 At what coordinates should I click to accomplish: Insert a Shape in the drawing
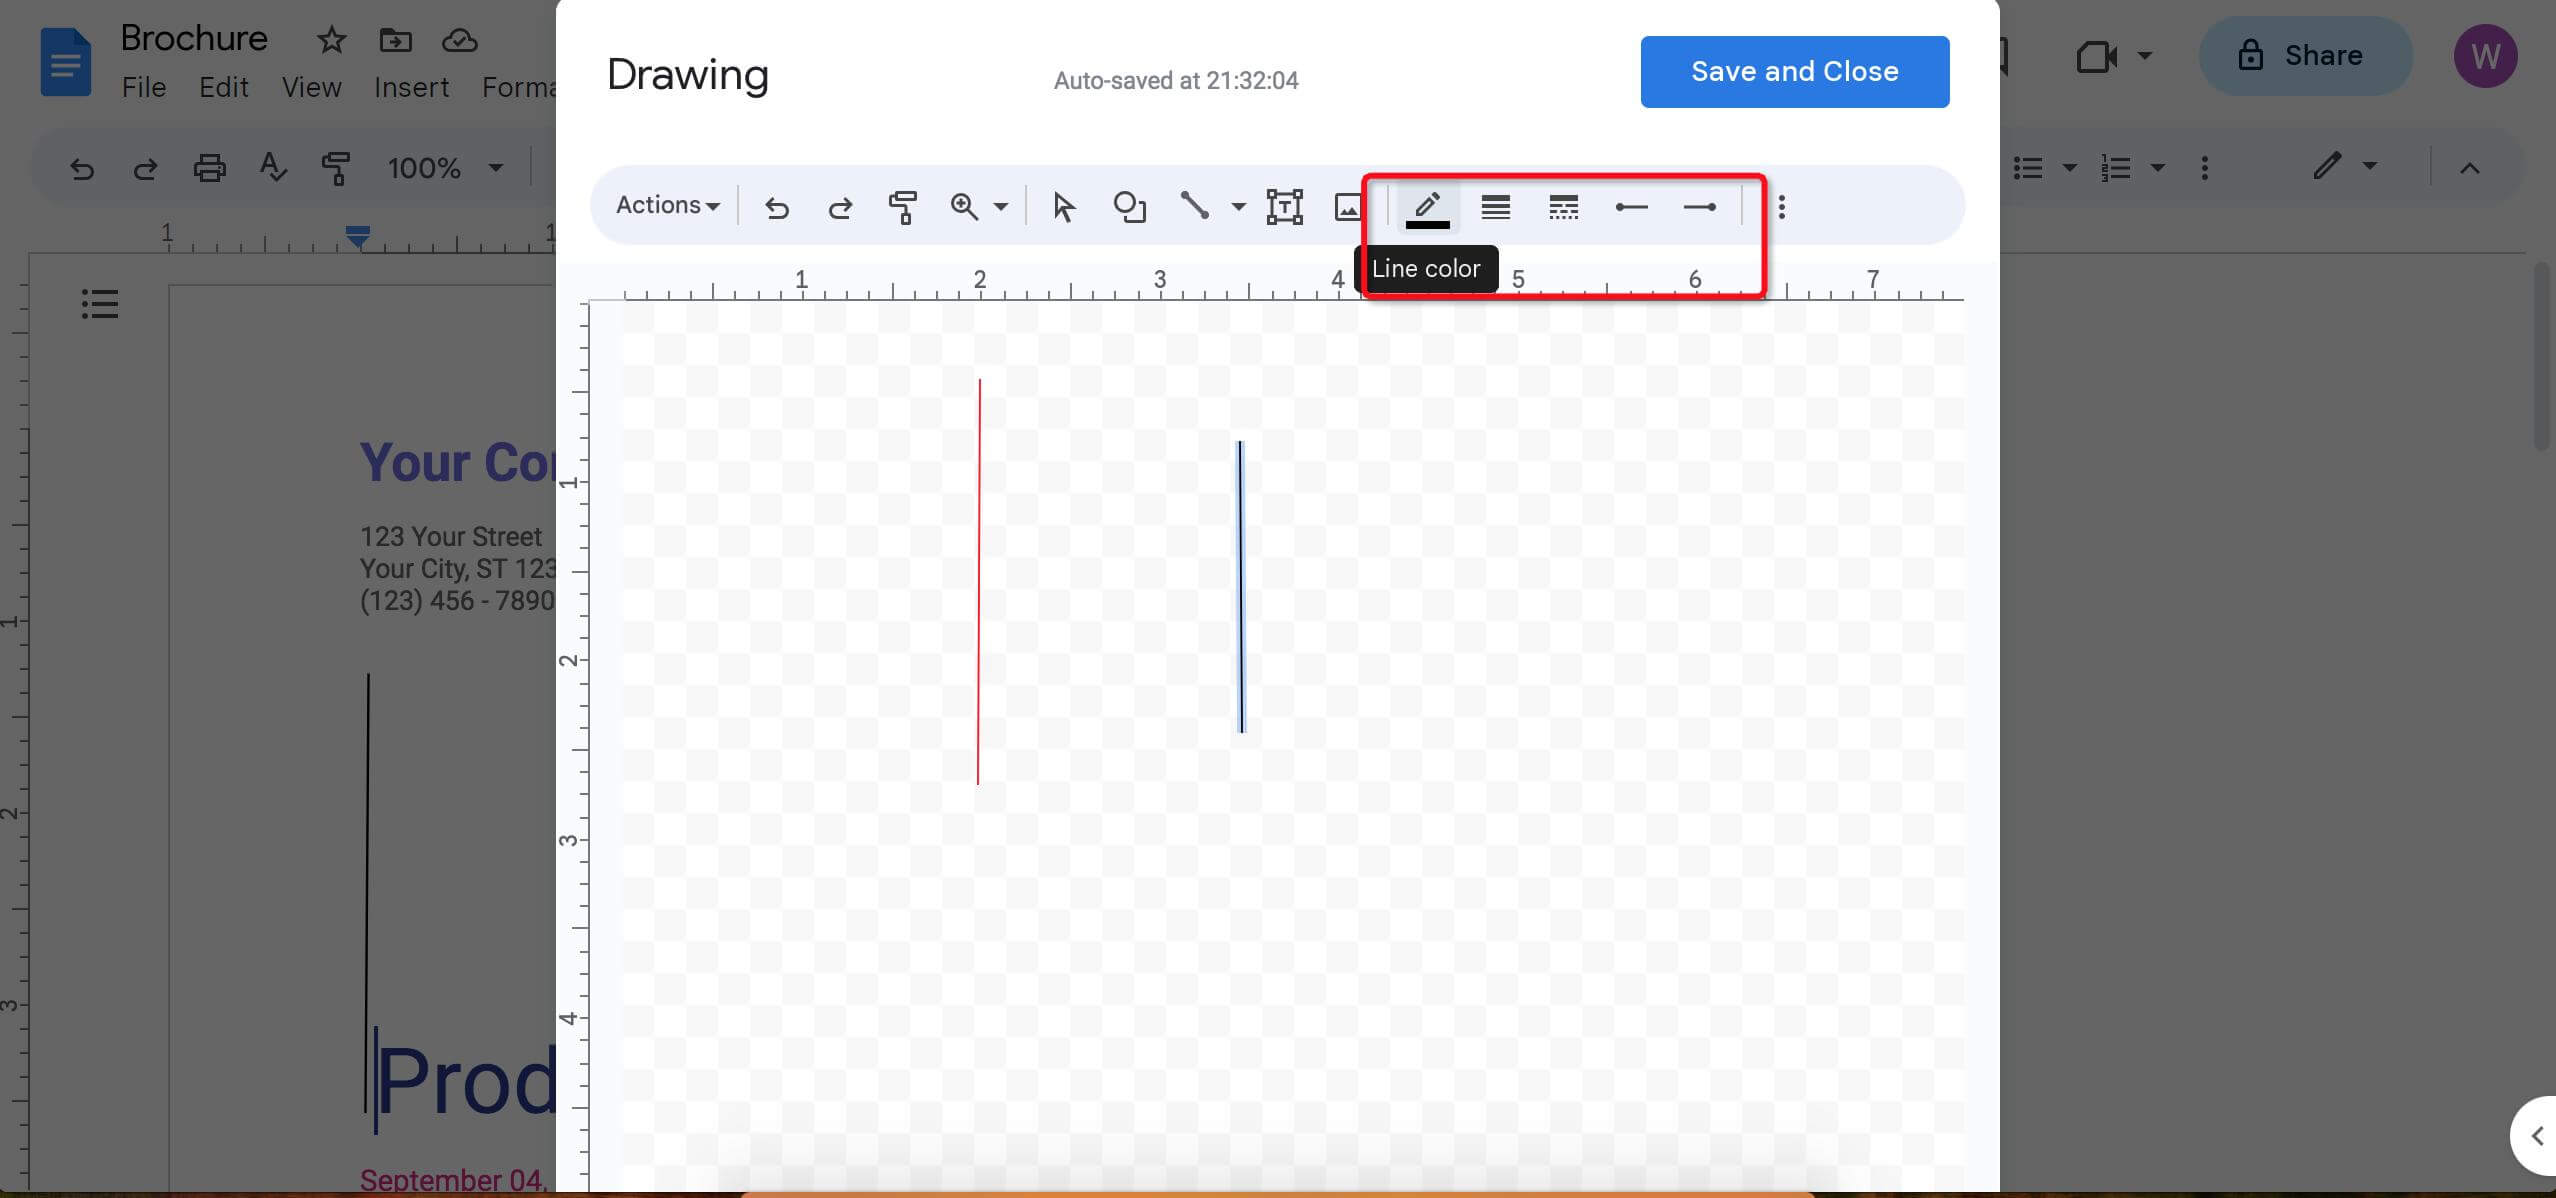click(x=1130, y=207)
